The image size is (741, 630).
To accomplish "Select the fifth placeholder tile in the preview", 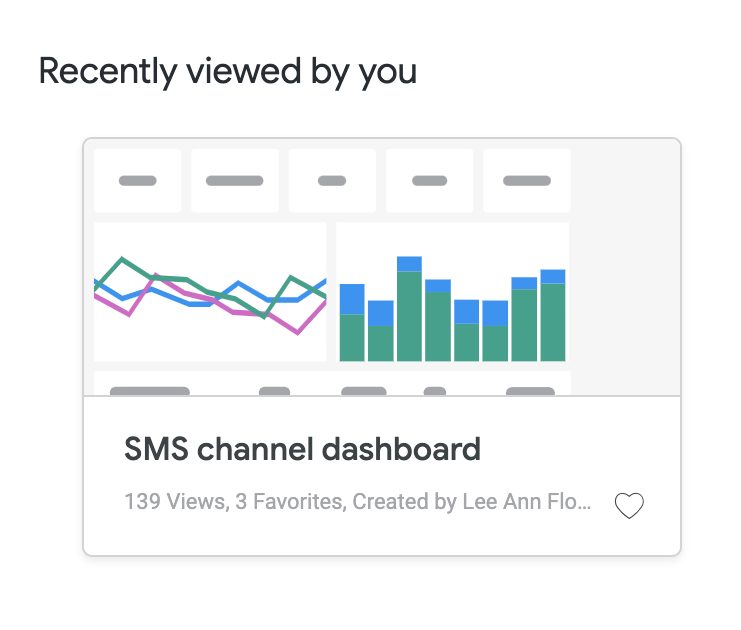I will [x=527, y=181].
